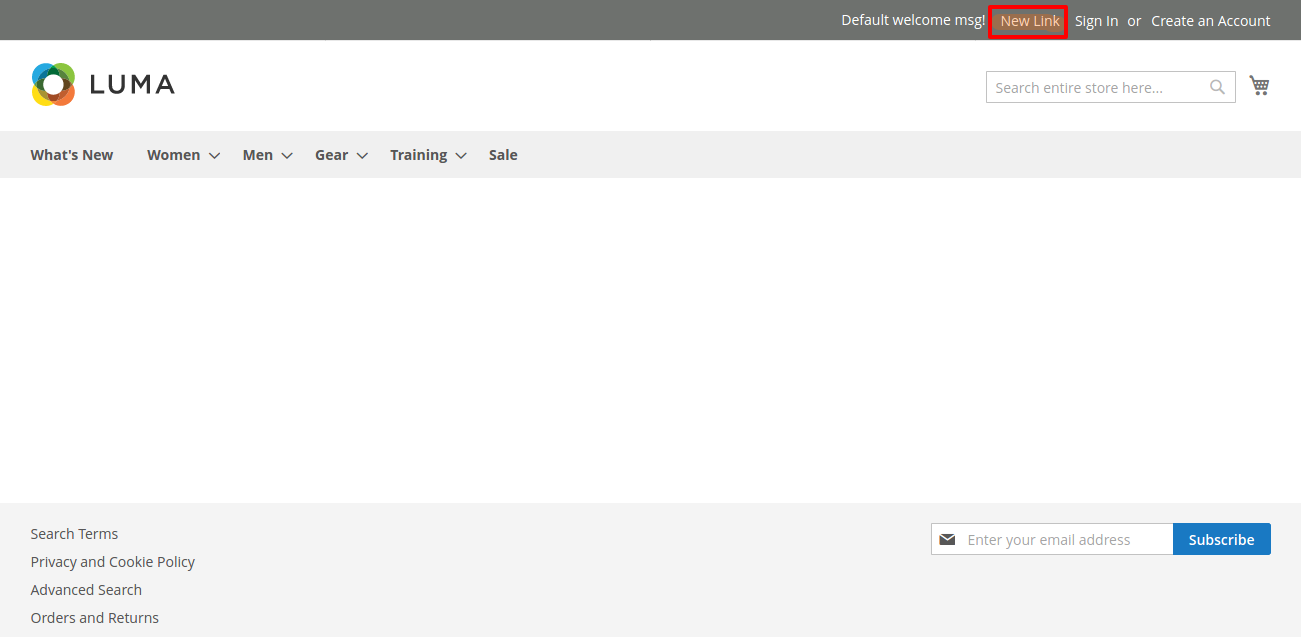Expand the Training menu chevron
This screenshot has width=1301, height=637.
point(461,155)
